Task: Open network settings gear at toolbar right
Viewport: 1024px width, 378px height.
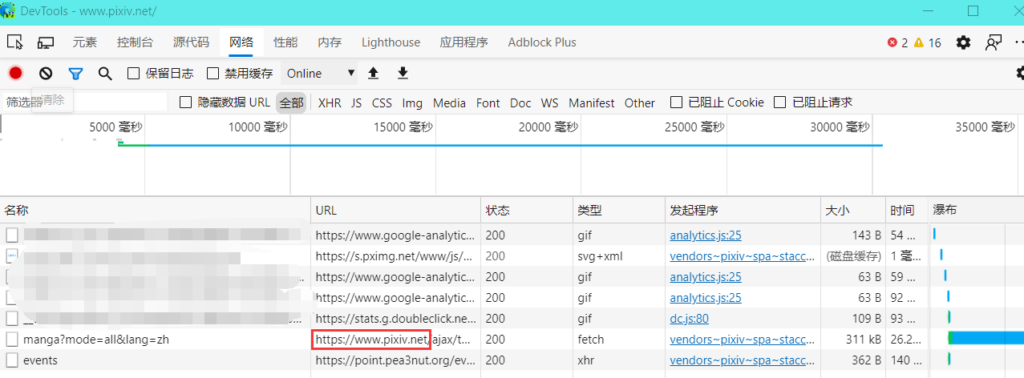Action: tap(1020, 72)
